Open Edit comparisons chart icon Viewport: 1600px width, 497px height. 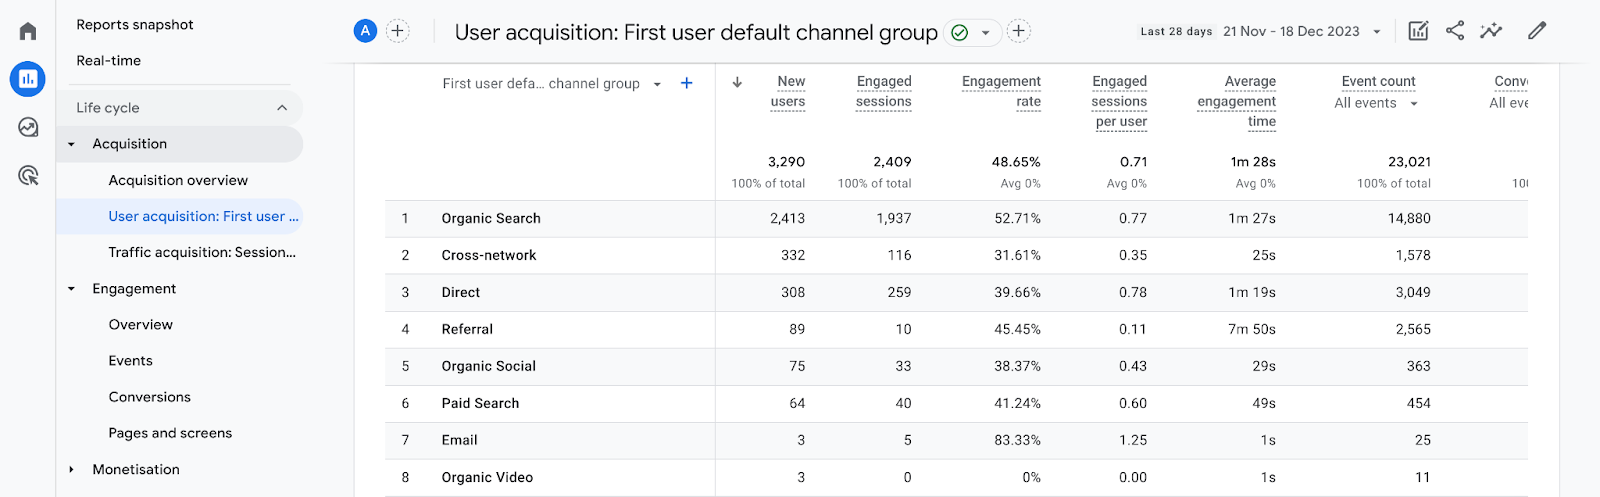click(1418, 31)
